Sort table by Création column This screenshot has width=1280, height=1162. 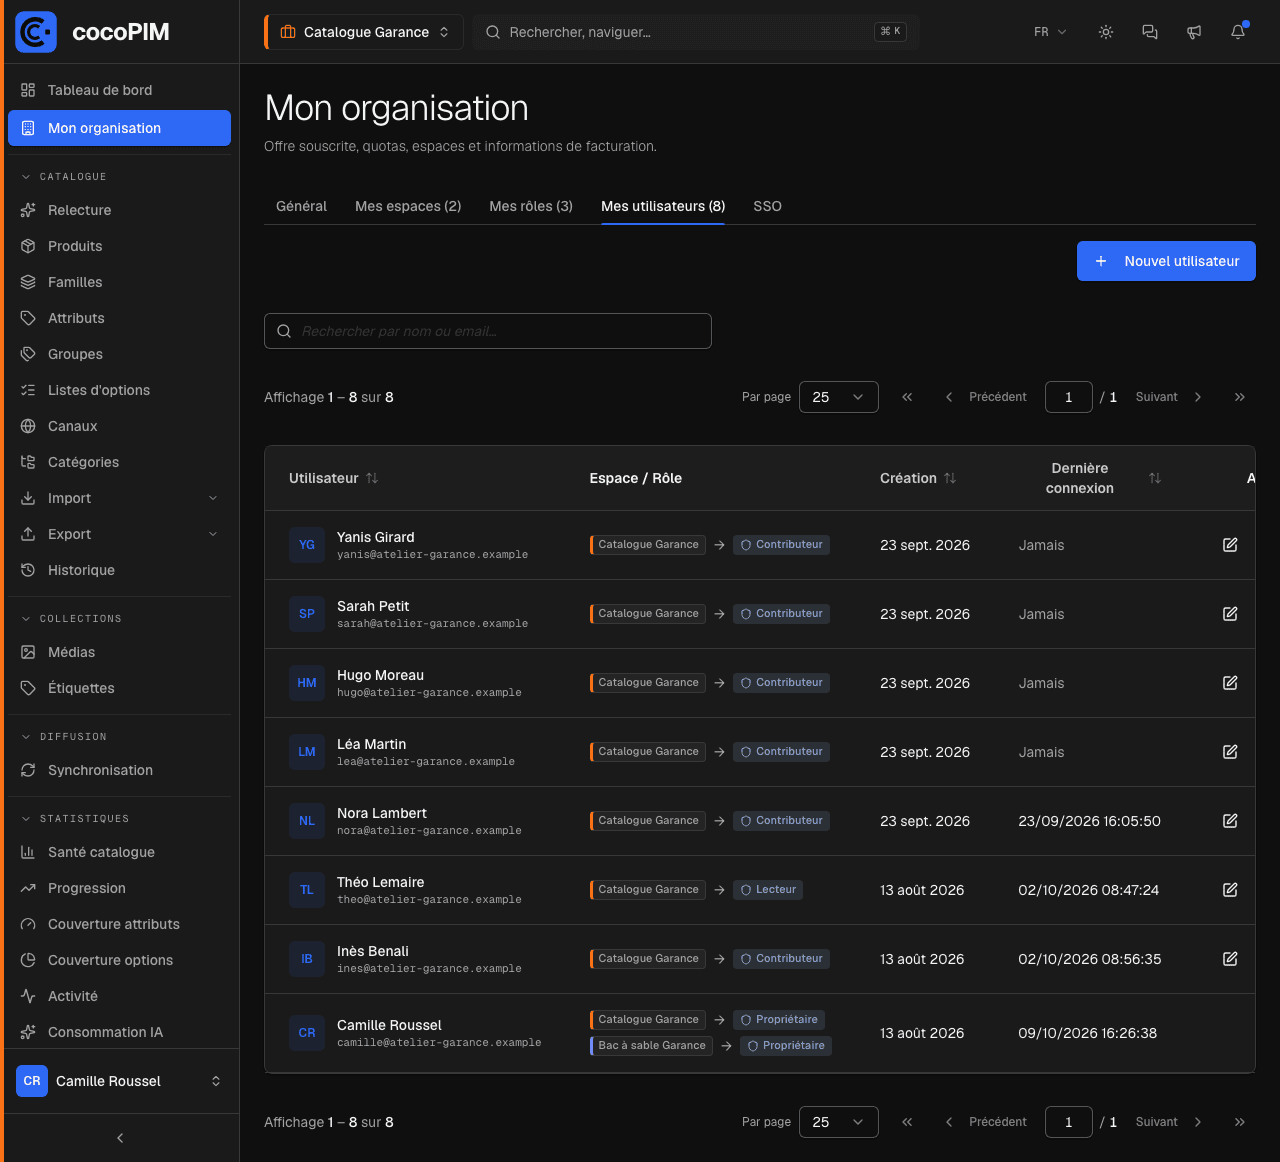(918, 478)
